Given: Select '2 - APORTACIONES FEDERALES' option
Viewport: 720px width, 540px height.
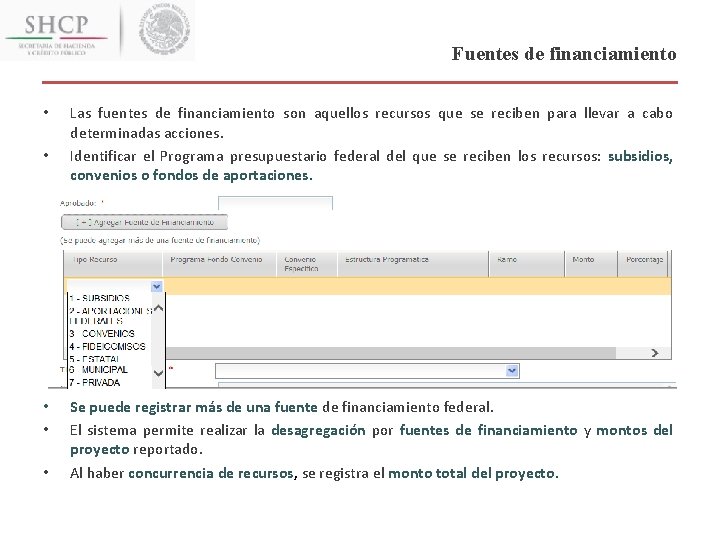Looking at the screenshot, I should click(x=110, y=316).
